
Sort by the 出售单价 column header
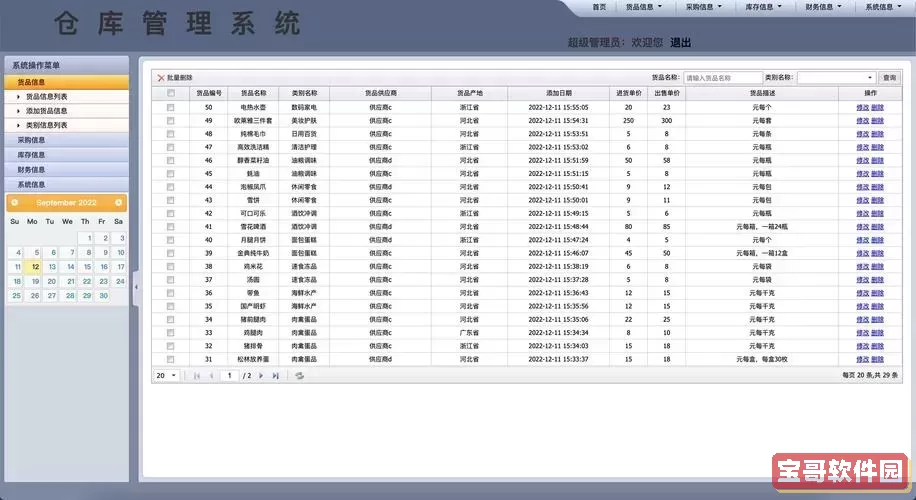click(667, 93)
